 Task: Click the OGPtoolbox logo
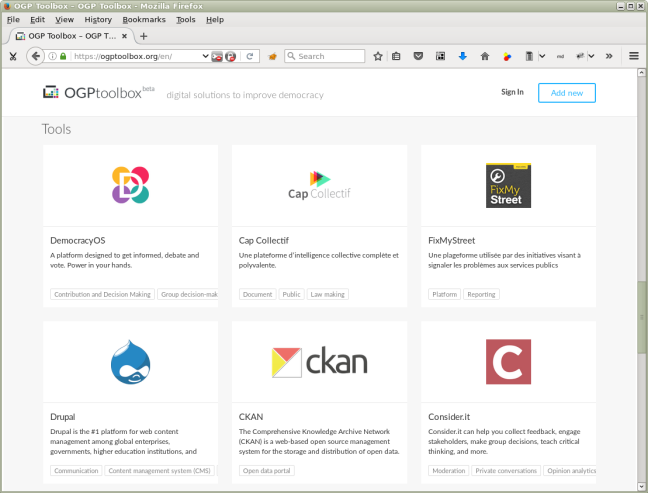tap(99, 93)
